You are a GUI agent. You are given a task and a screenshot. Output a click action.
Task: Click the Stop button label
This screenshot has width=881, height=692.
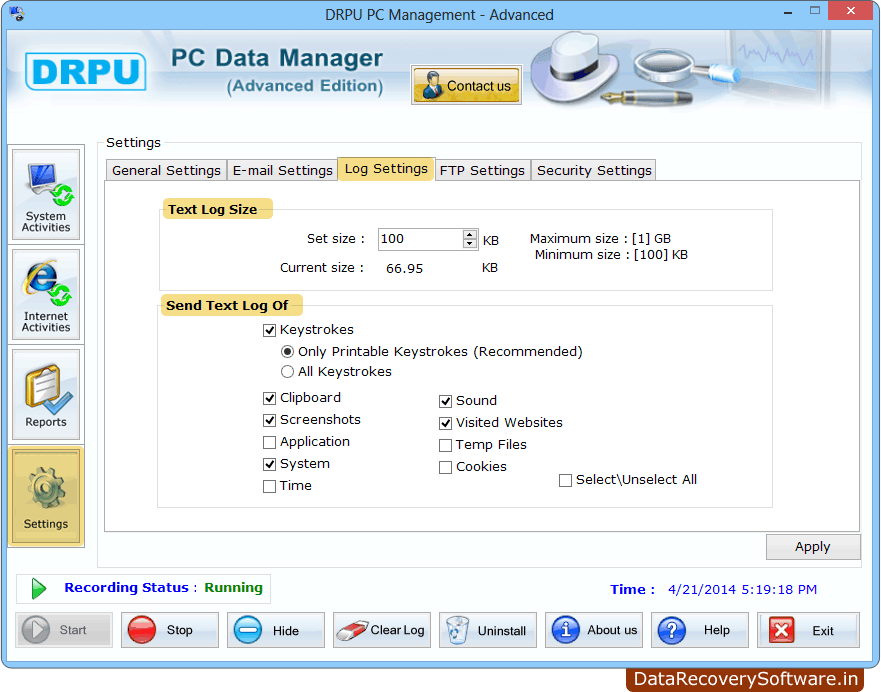click(x=180, y=630)
